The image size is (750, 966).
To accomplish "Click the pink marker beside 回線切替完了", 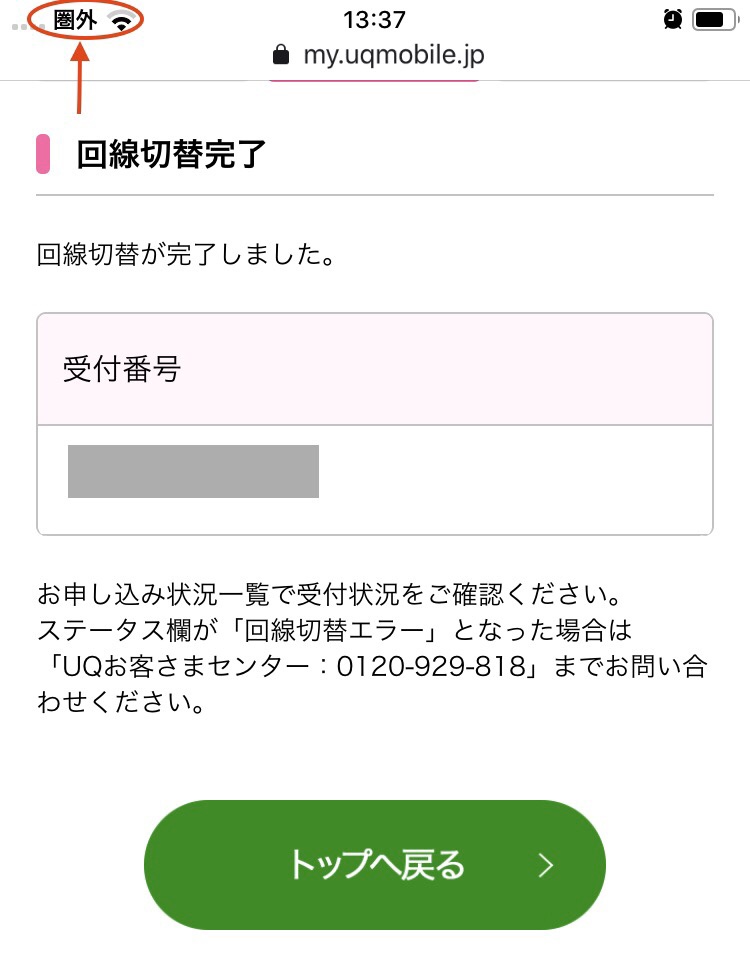I will pyautogui.click(x=43, y=155).
